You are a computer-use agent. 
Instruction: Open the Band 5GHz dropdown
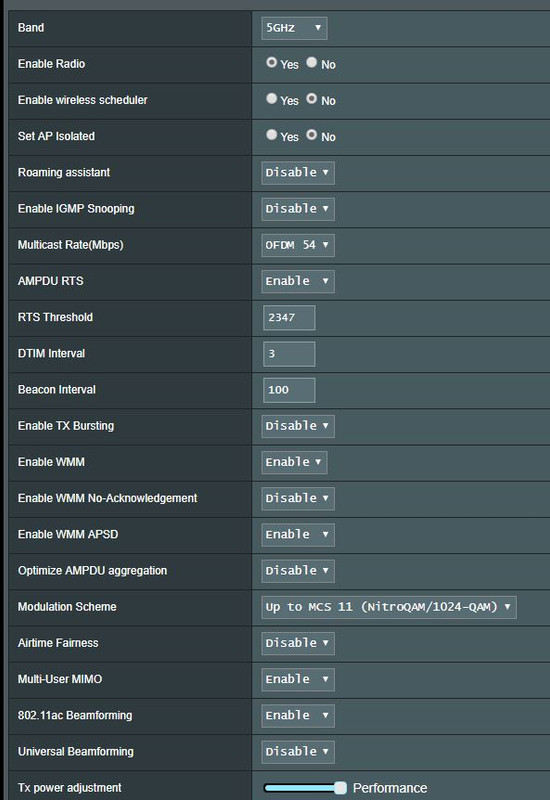[294, 28]
